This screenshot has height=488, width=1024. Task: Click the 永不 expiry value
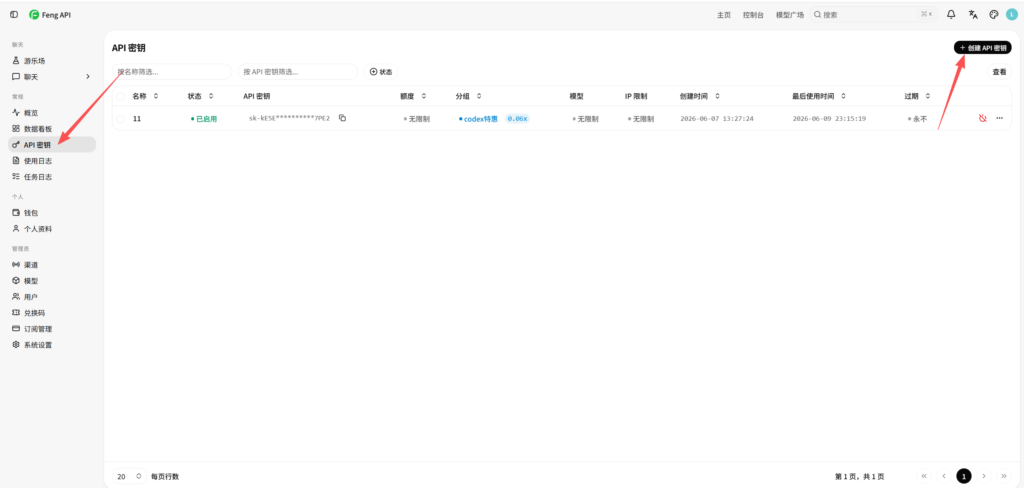[x=917, y=119]
